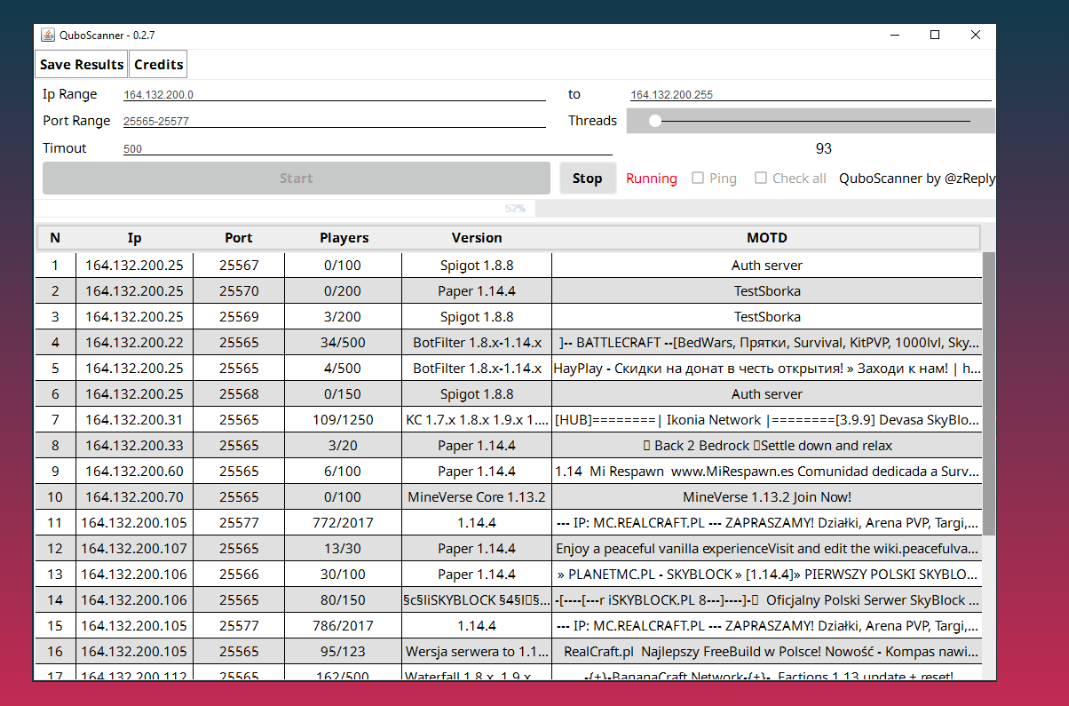Click players cell 4/500
1069x706 pixels.
point(343,368)
